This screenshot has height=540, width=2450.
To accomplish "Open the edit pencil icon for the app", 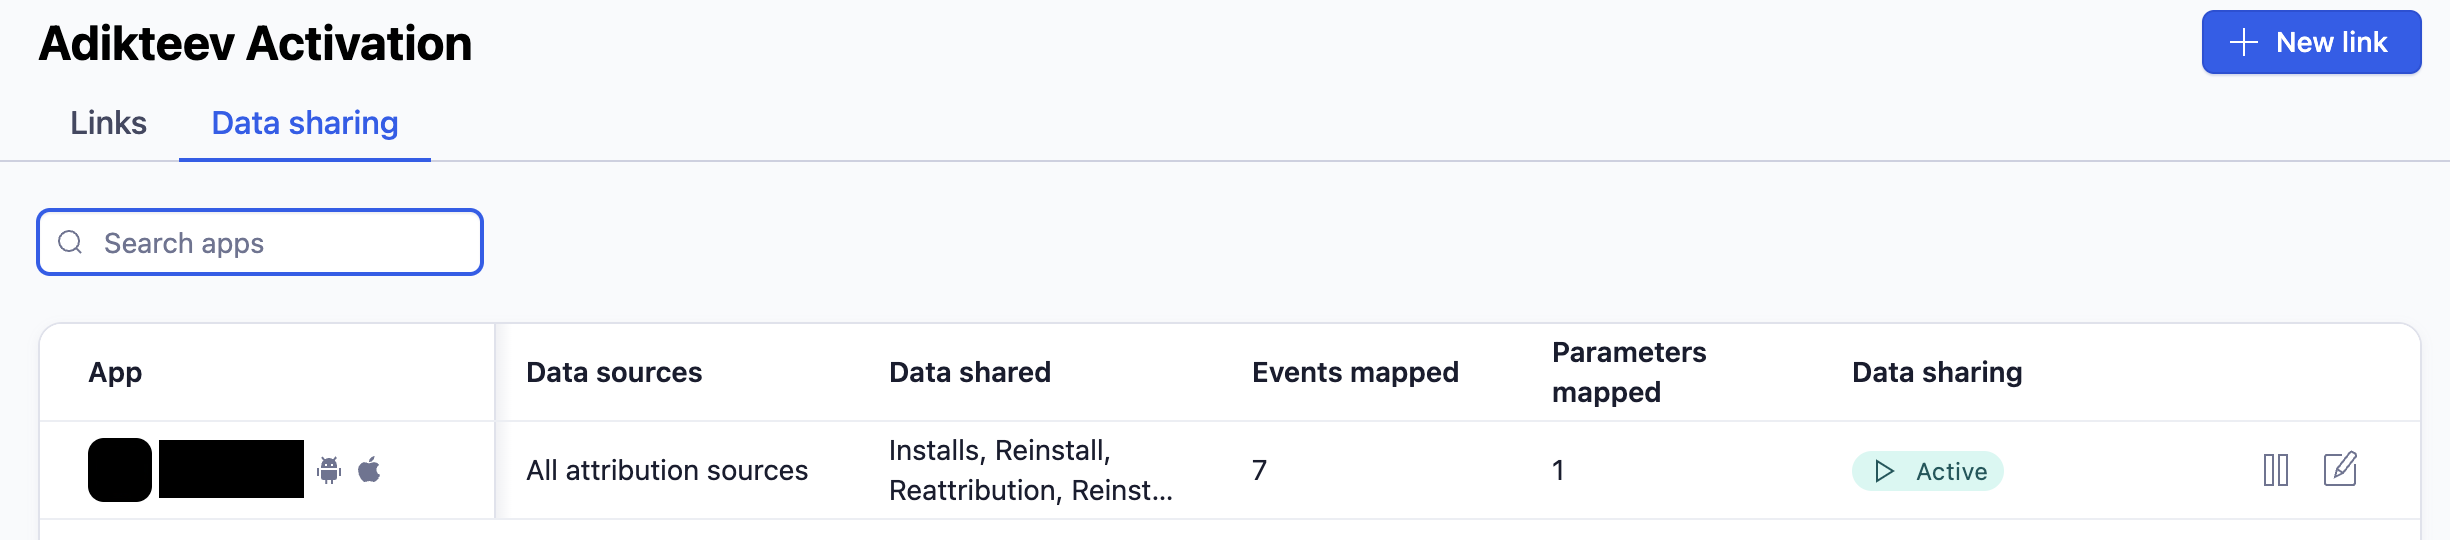I will tap(2340, 469).
